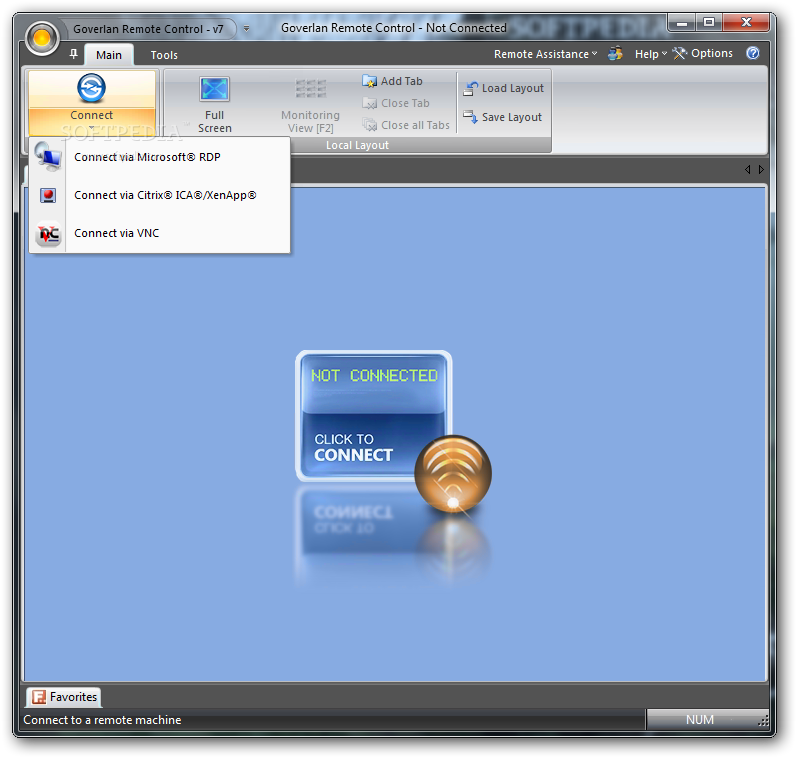This screenshot has height=758, width=797.
Task: Click Load Layout
Action: (503, 88)
